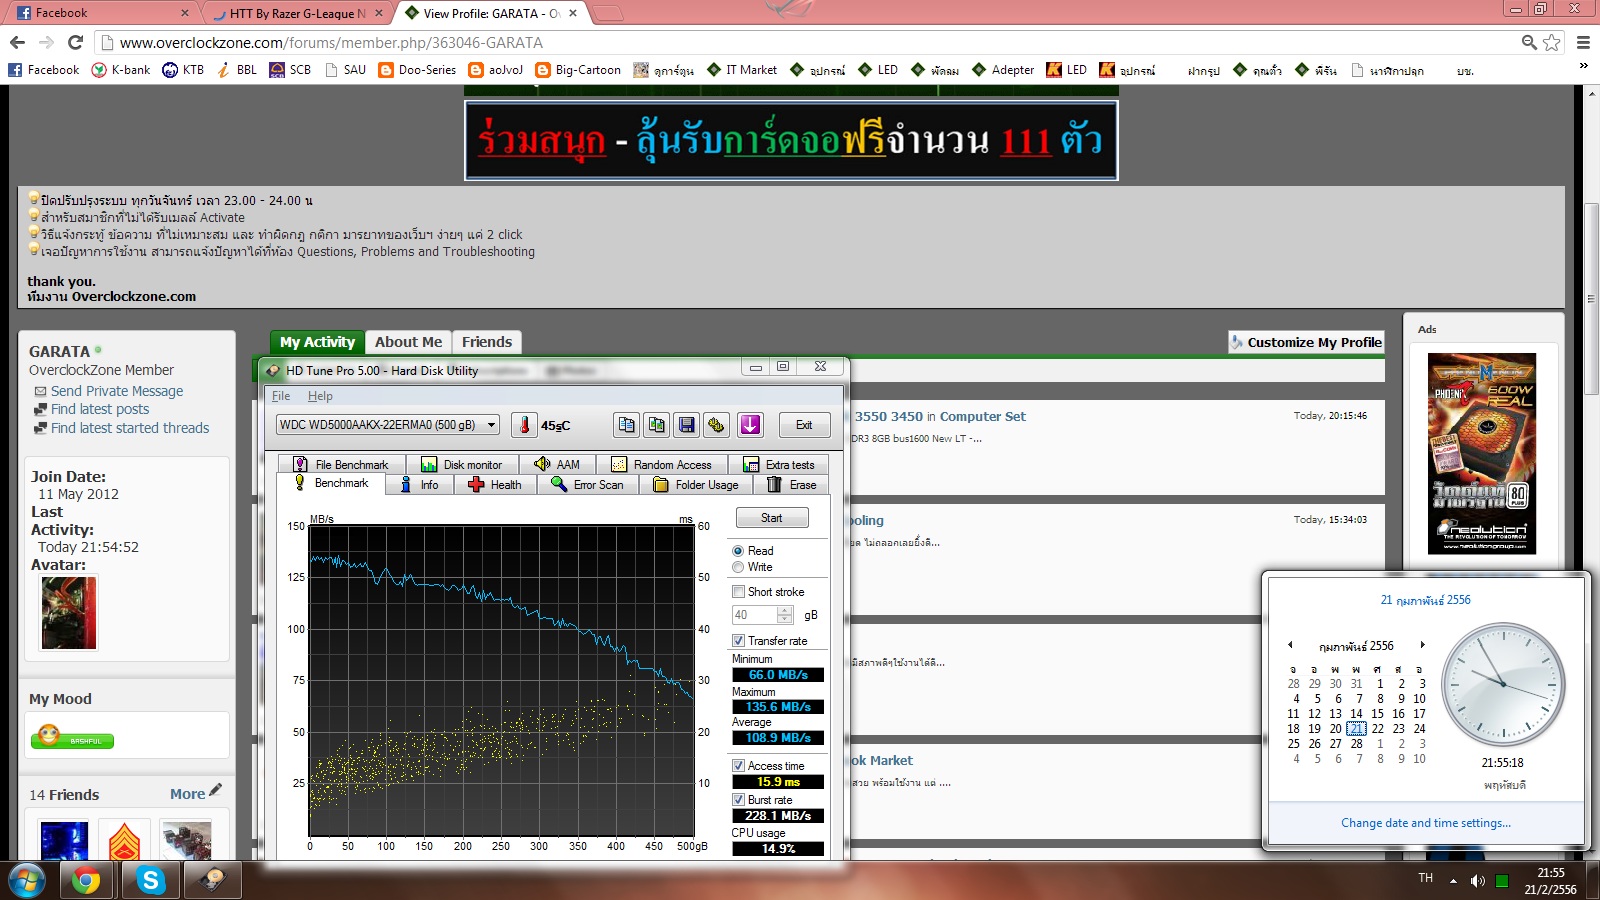The width and height of the screenshot is (1600, 900).
Task: Select the Write radio button
Action: click(x=738, y=567)
